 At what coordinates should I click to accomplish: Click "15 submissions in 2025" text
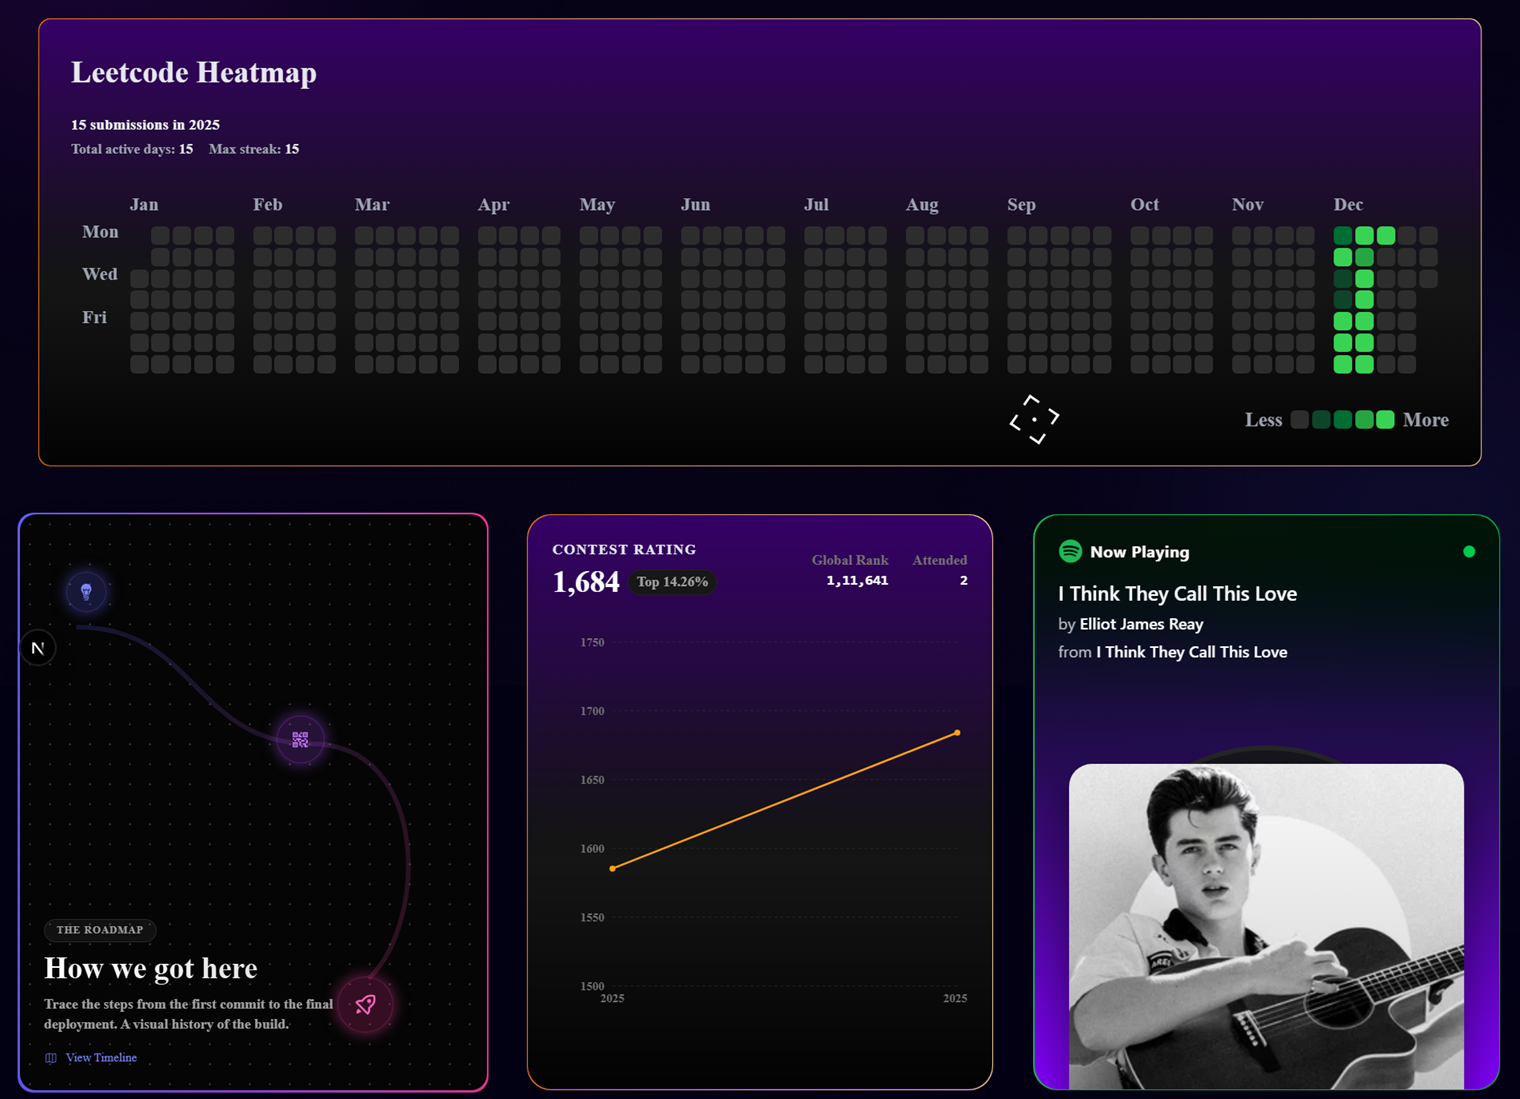[x=145, y=125]
